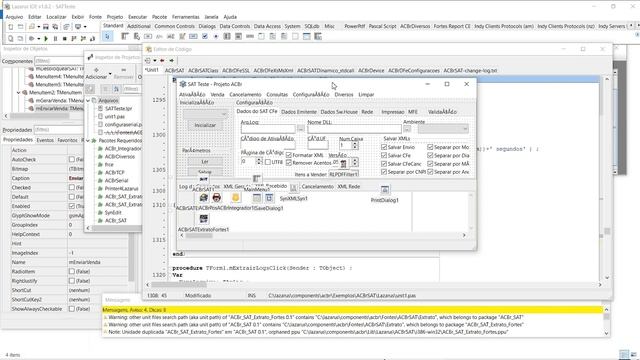Click the view forms icon in the toolbar

pyautogui.click(x=20, y=38)
